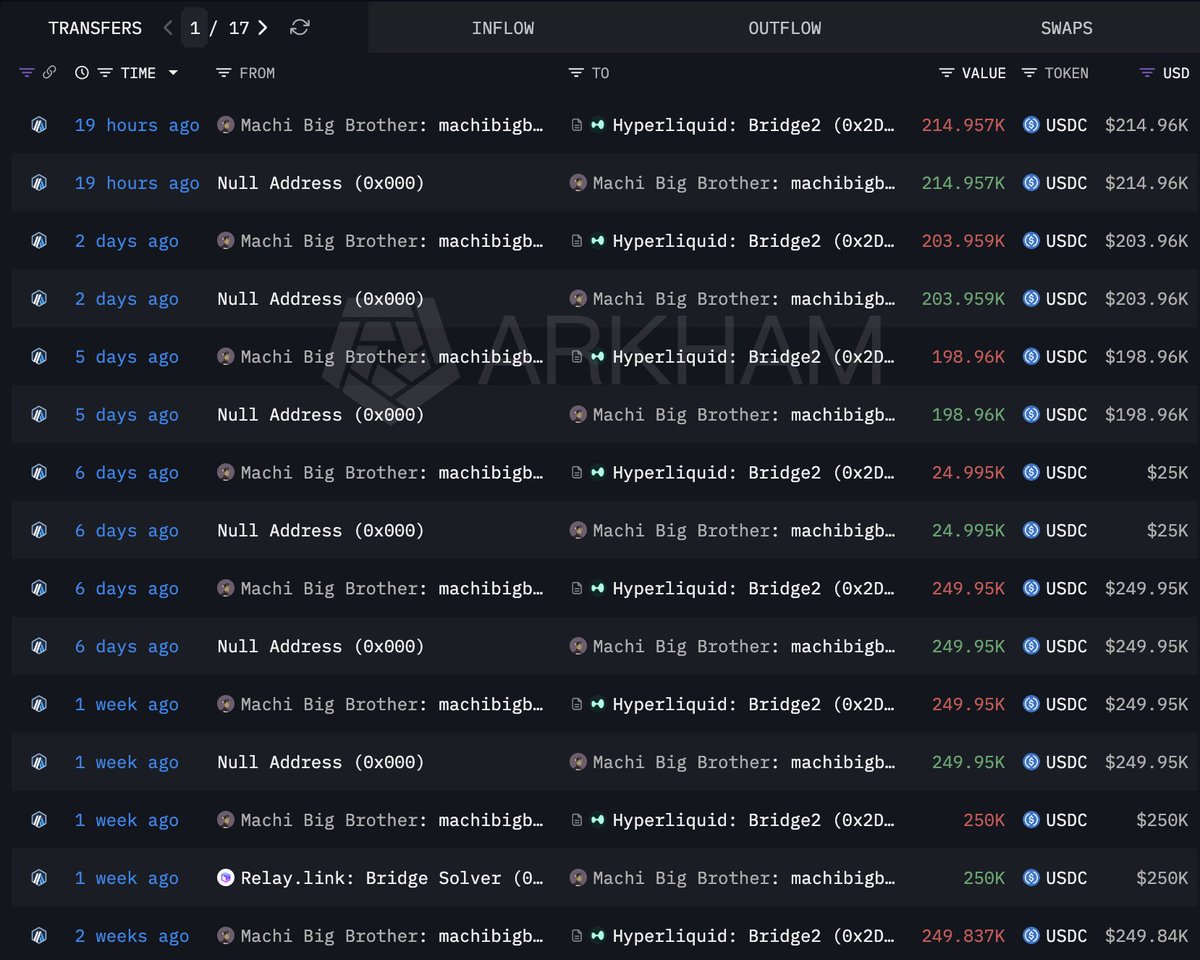
Task: Open the first "19 hours ago" transaction link
Action: pyautogui.click(x=137, y=125)
